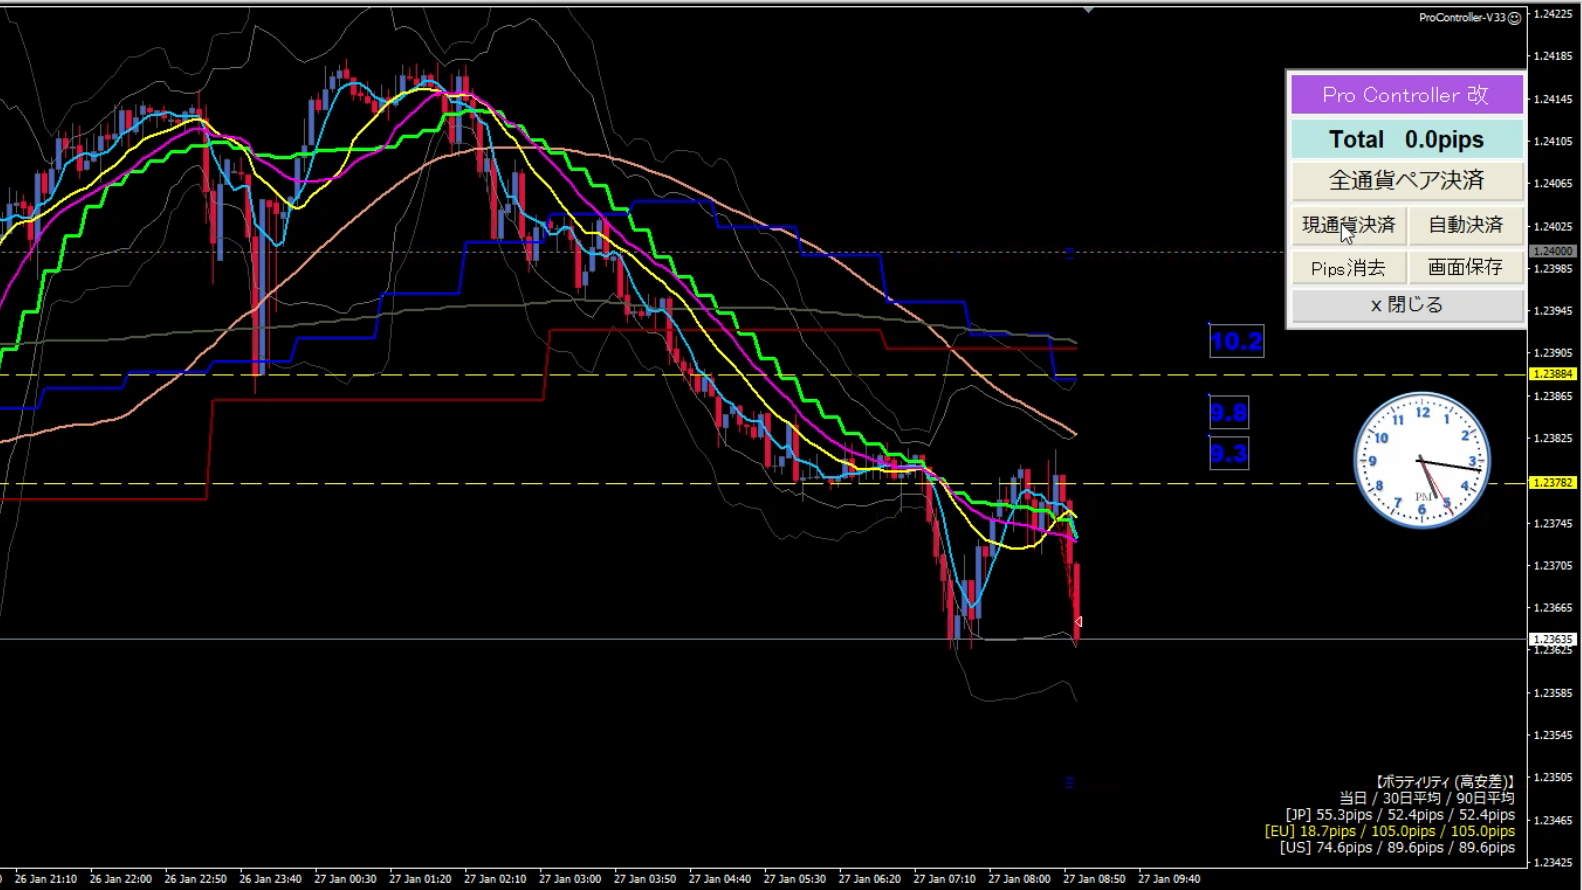
Task: Click the ボラティリティ (高安差) heading
Action: pyautogui.click(x=1444, y=782)
